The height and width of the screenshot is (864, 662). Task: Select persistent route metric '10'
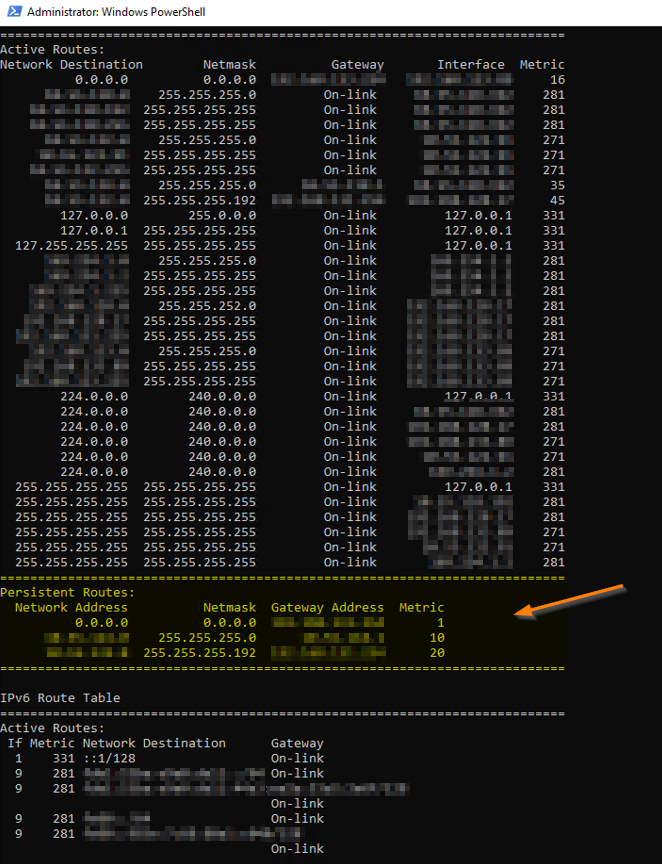[x=437, y=638]
